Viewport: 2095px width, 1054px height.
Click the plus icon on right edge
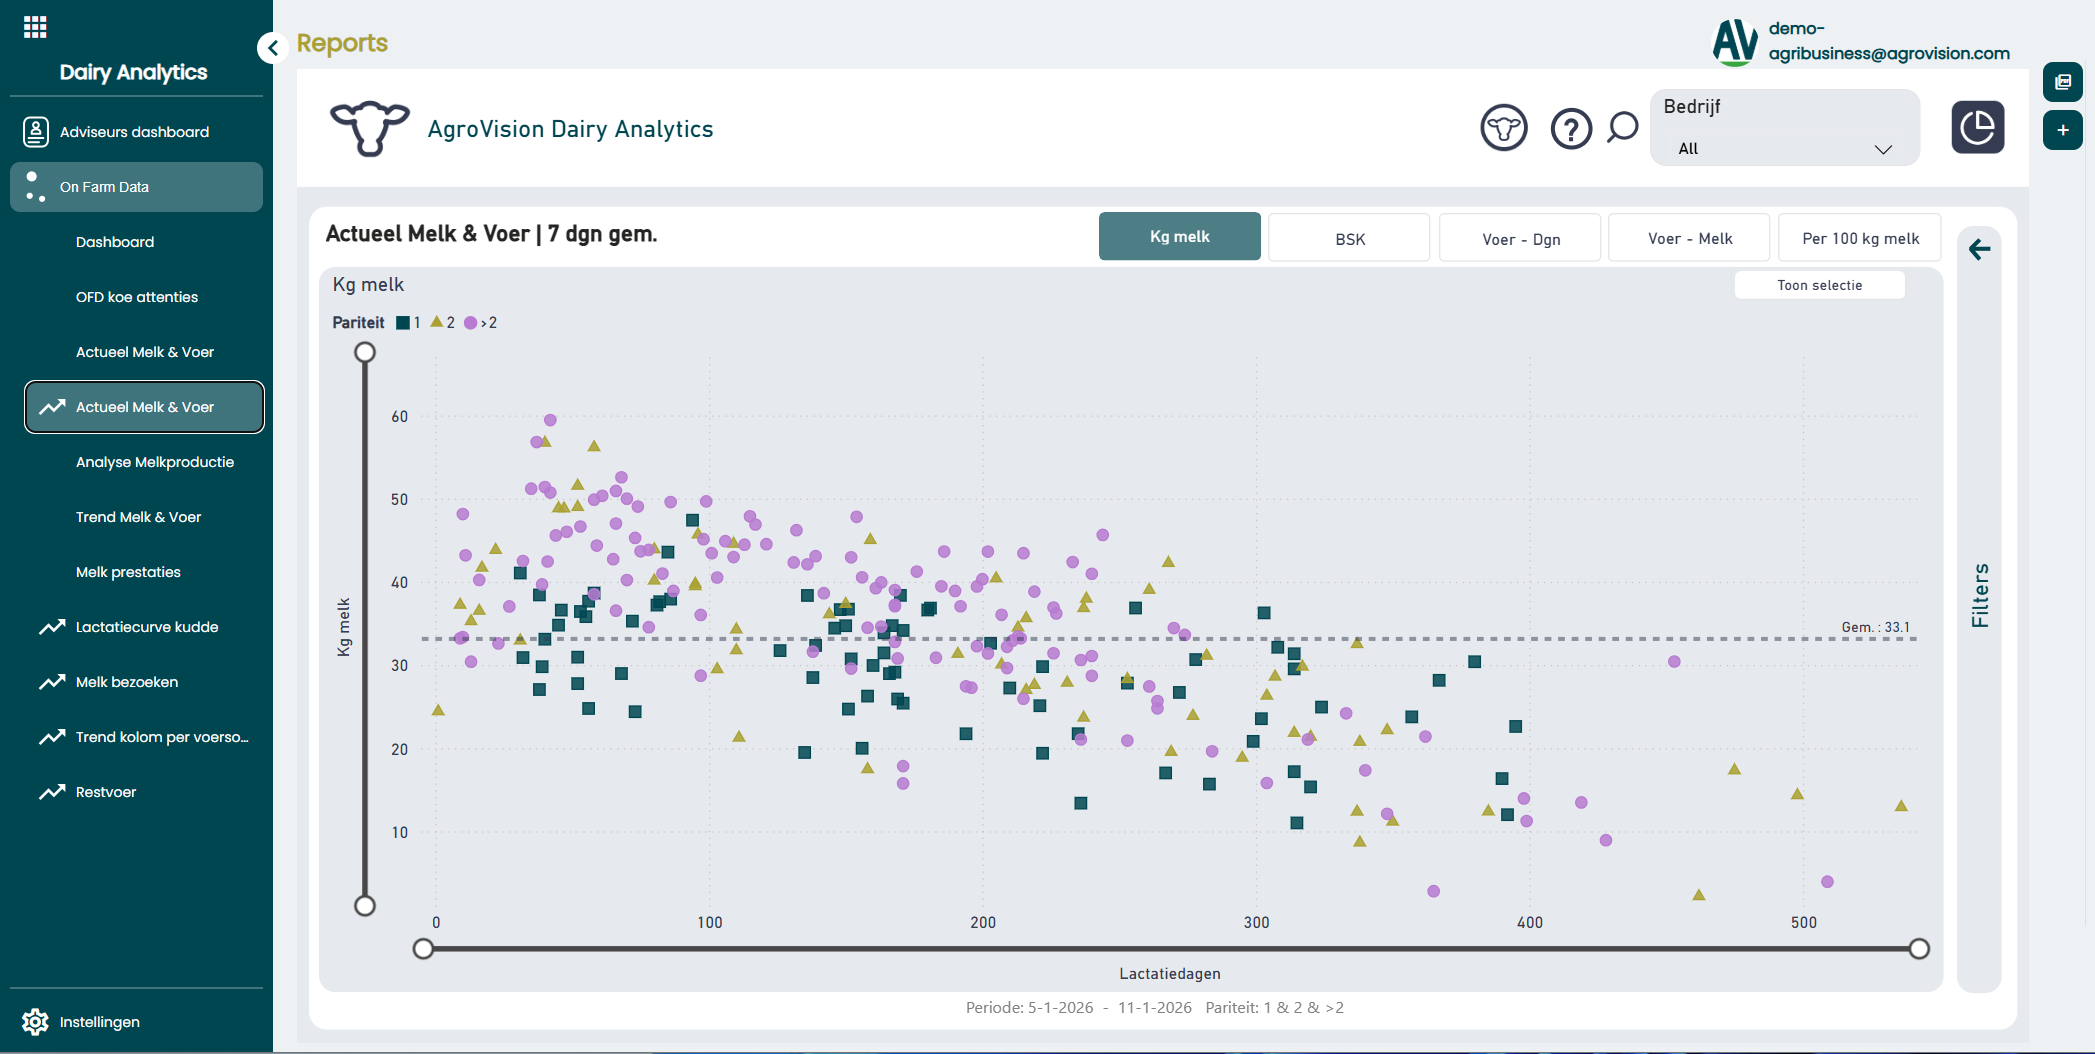2062,130
